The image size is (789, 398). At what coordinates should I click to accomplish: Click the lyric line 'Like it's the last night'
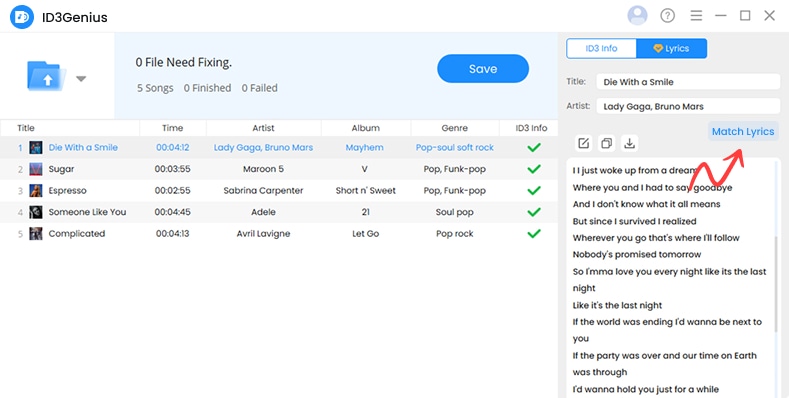point(617,305)
